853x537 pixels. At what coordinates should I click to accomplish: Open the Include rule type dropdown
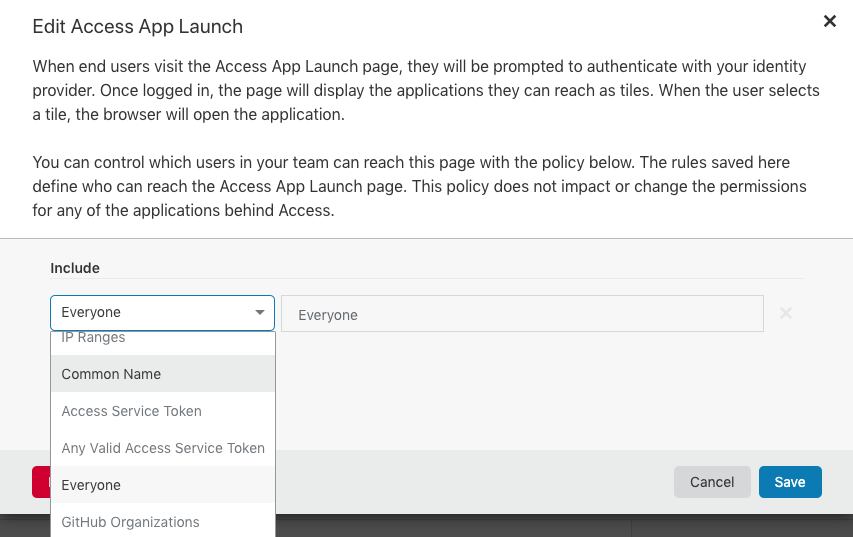[162, 313]
